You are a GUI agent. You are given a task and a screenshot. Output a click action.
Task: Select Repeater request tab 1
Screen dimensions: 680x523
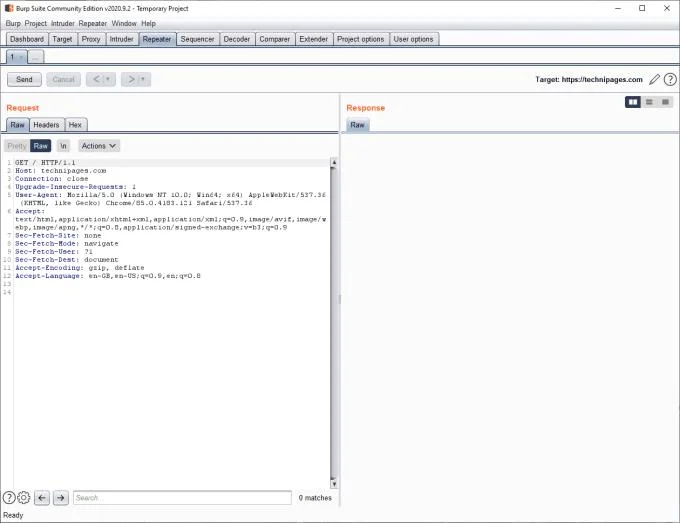(x=16, y=57)
